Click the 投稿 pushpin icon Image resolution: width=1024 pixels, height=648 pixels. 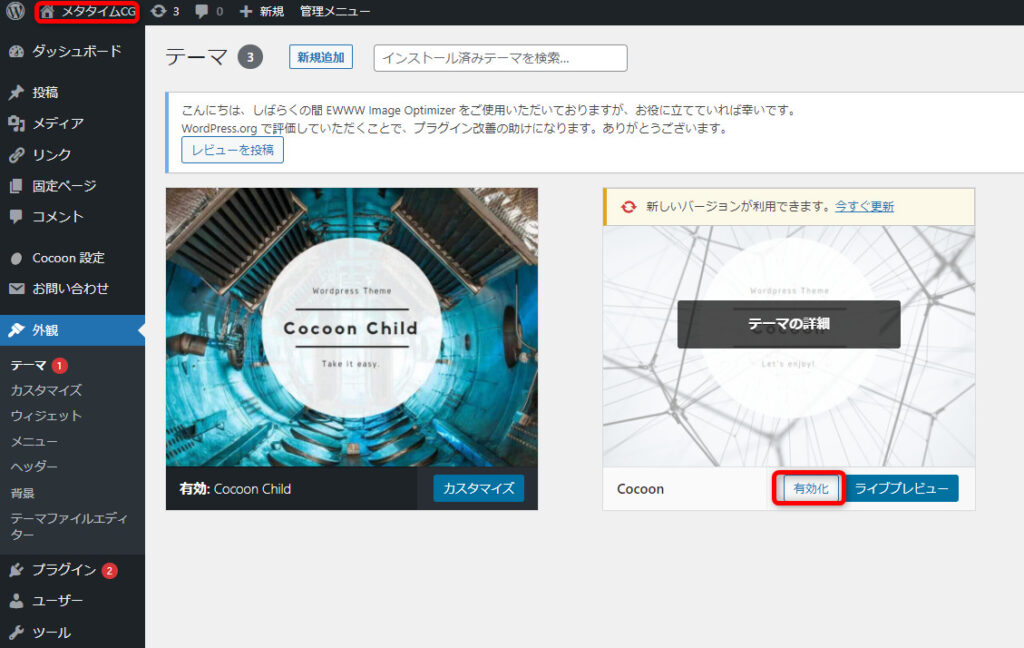pyautogui.click(x=16, y=92)
